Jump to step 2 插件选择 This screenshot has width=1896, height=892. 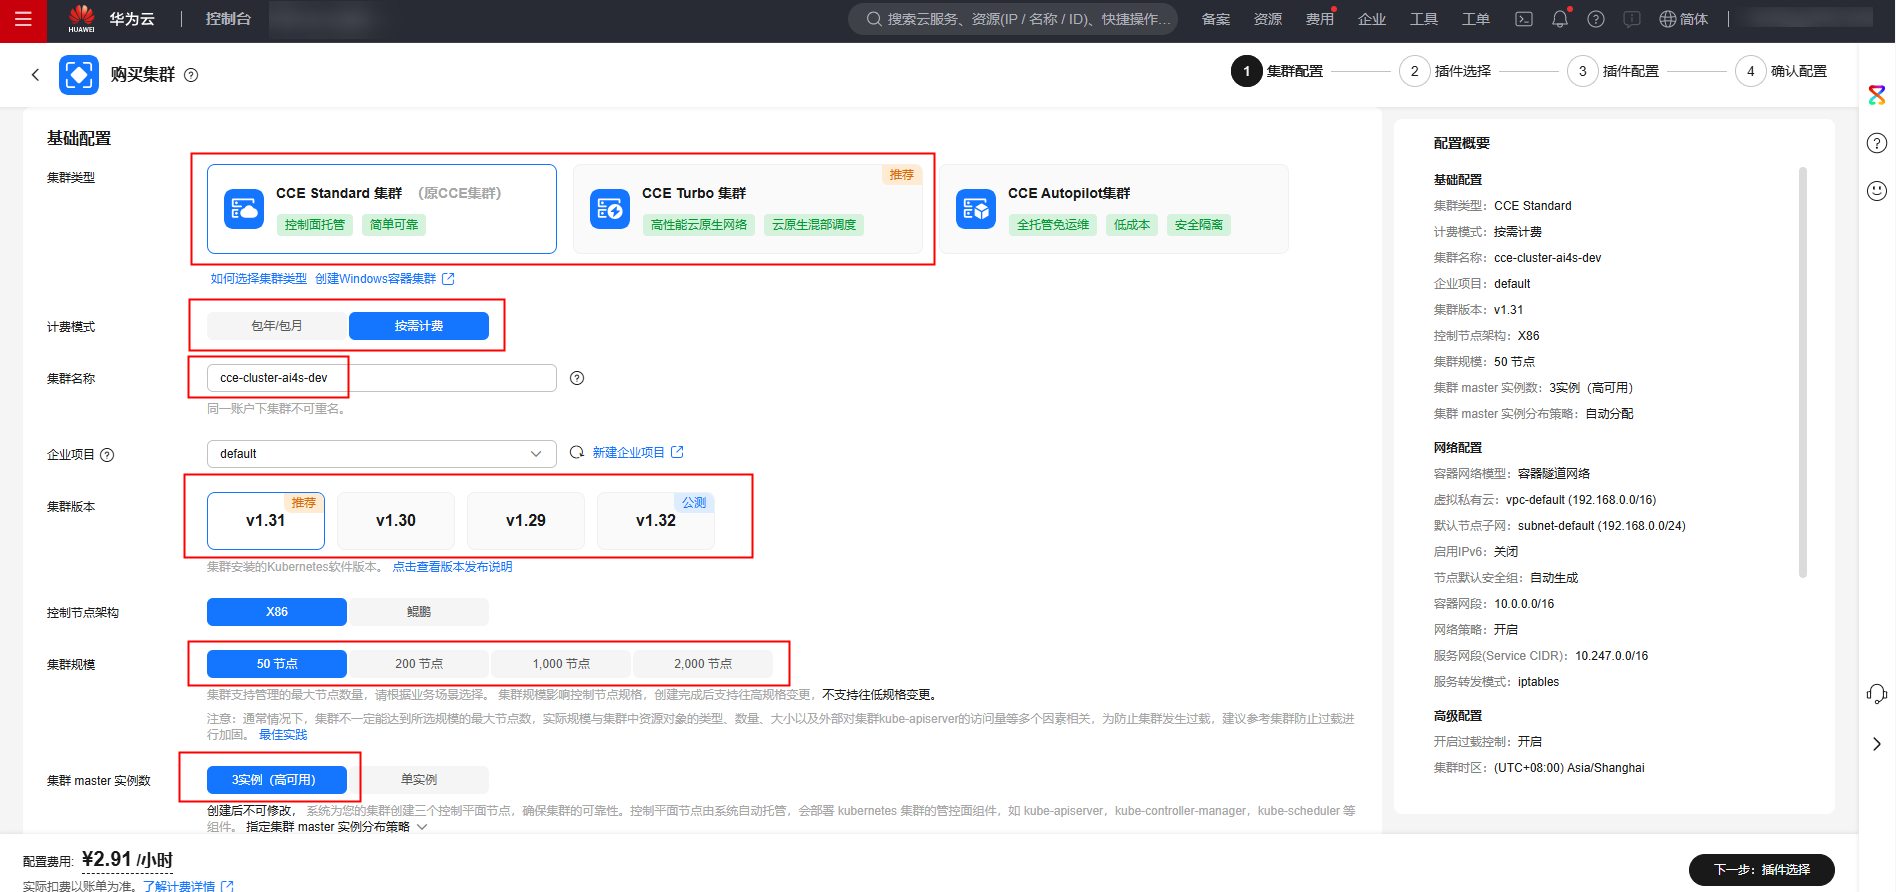tap(1446, 71)
